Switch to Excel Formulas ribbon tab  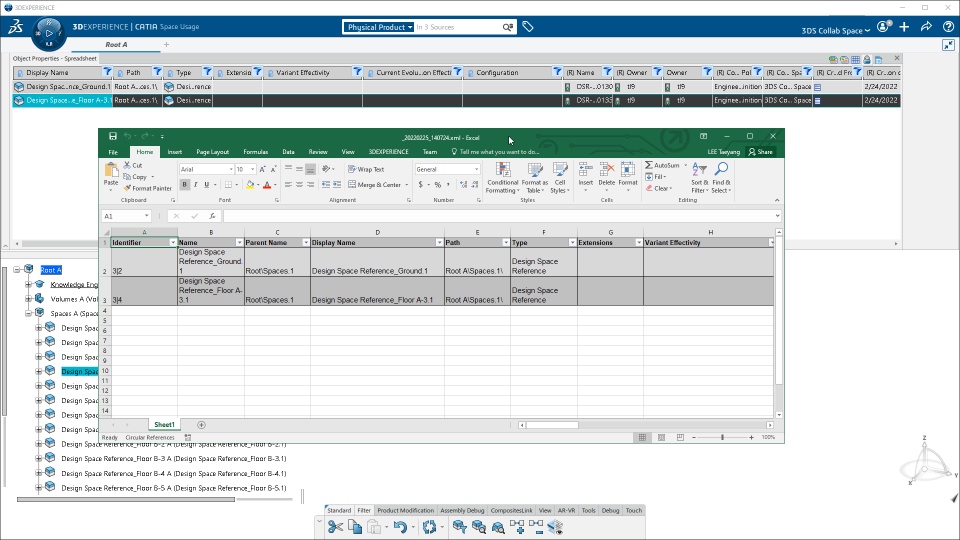(x=255, y=152)
